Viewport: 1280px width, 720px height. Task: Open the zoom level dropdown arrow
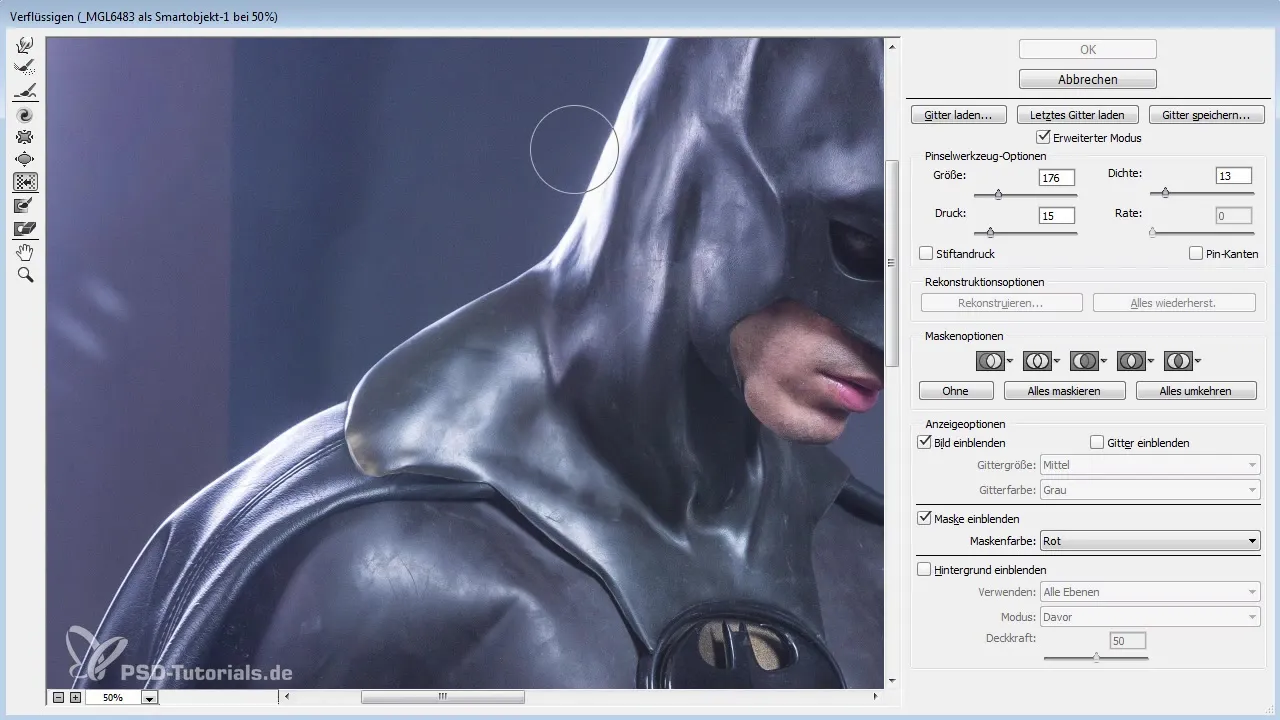click(x=149, y=698)
